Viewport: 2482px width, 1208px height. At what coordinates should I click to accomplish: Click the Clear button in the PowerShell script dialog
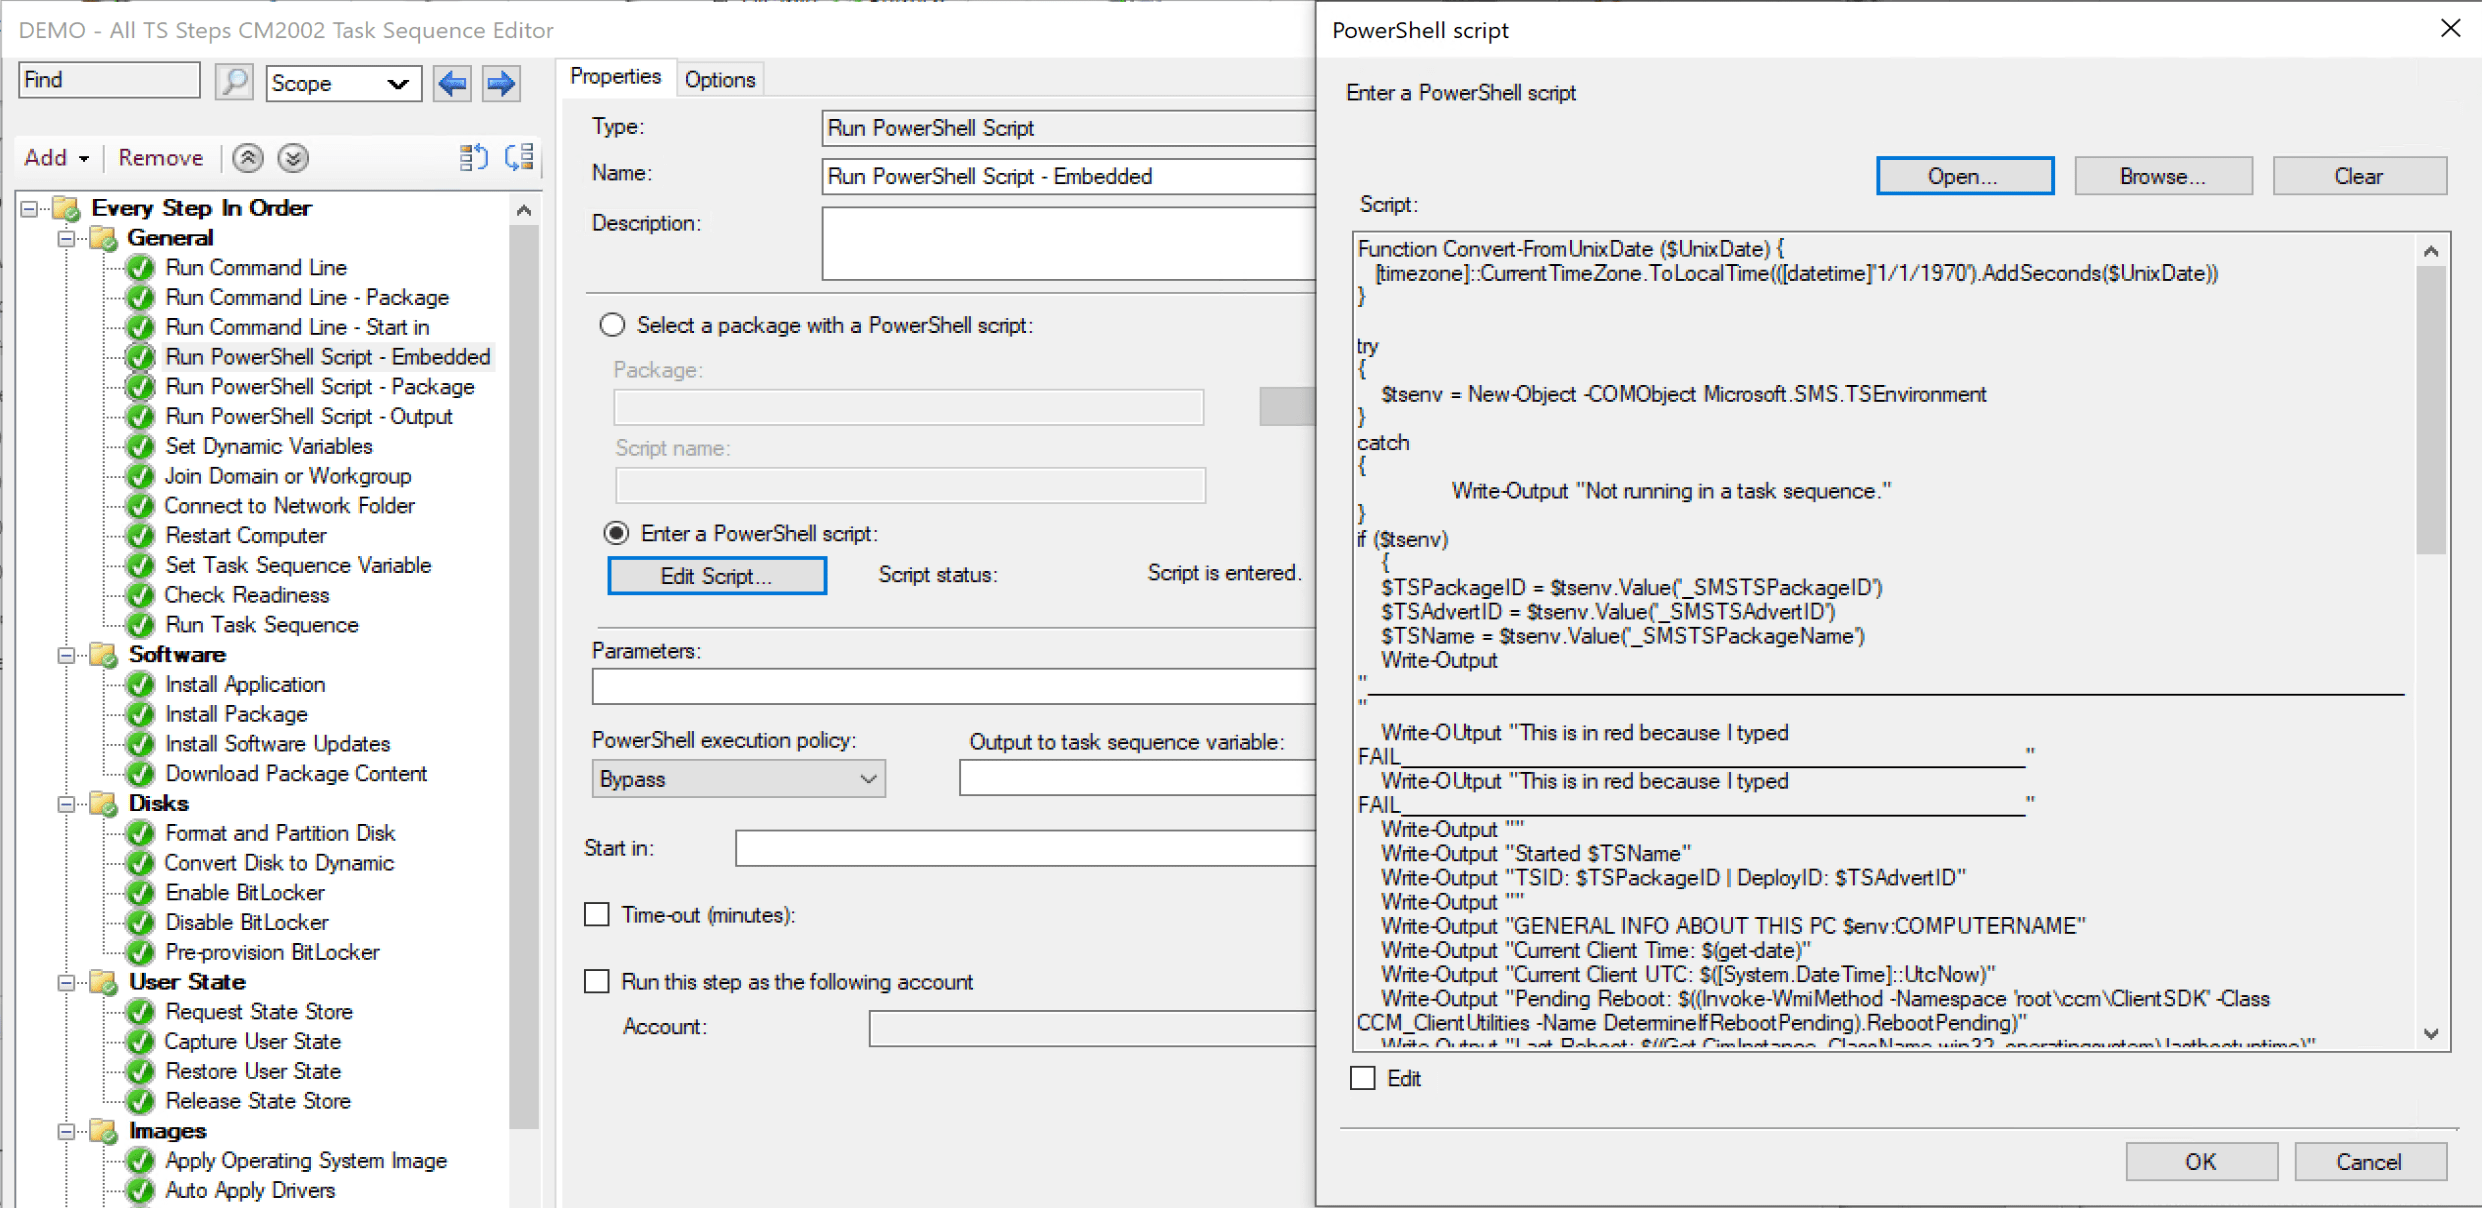pos(2359,175)
